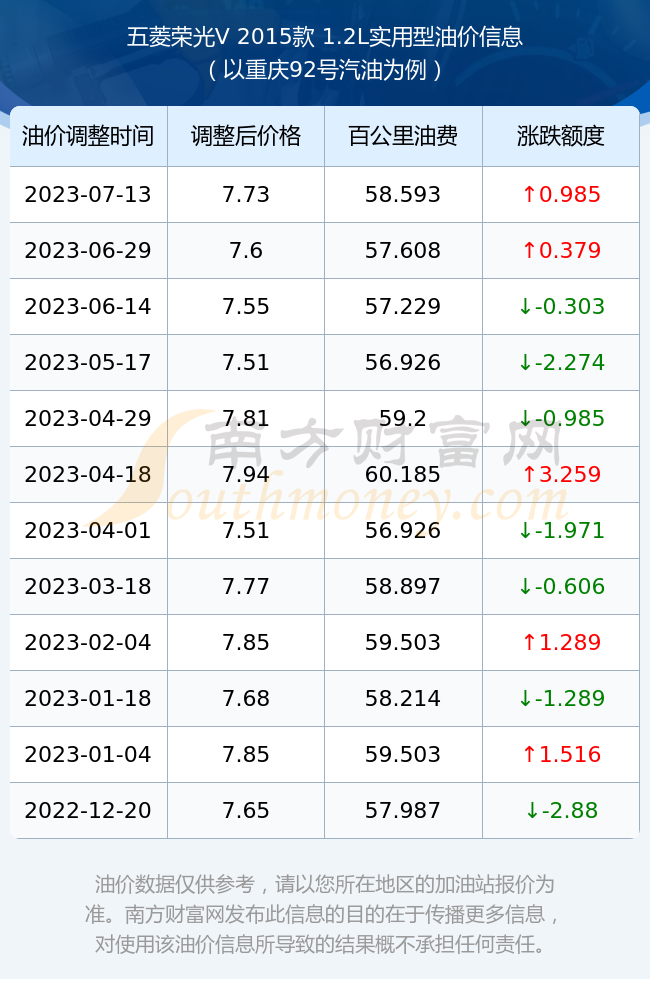Image resolution: width=650 pixels, height=1000 pixels.
Task: Click the 五菱荣光V title heading
Action: point(325,37)
